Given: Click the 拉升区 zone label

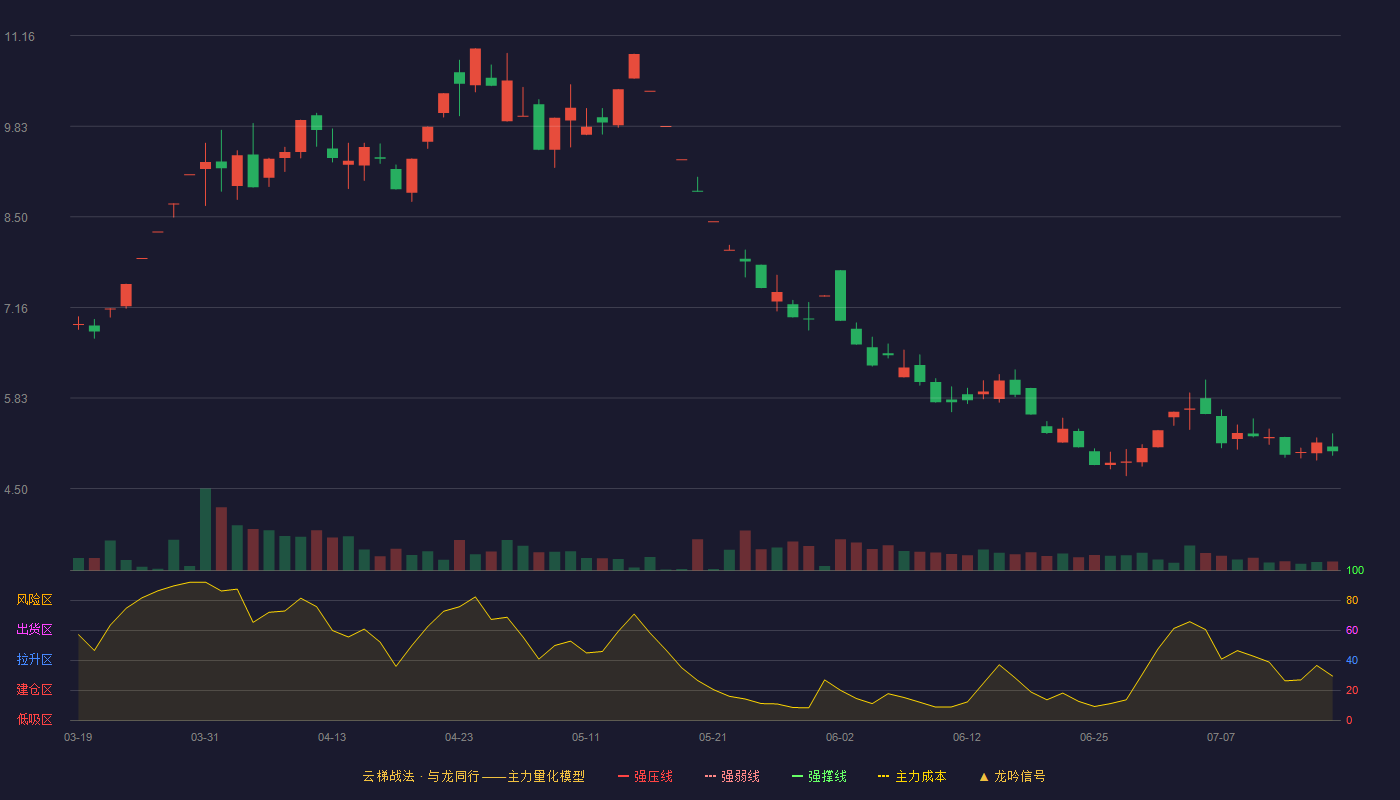Looking at the screenshot, I should pos(34,660).
